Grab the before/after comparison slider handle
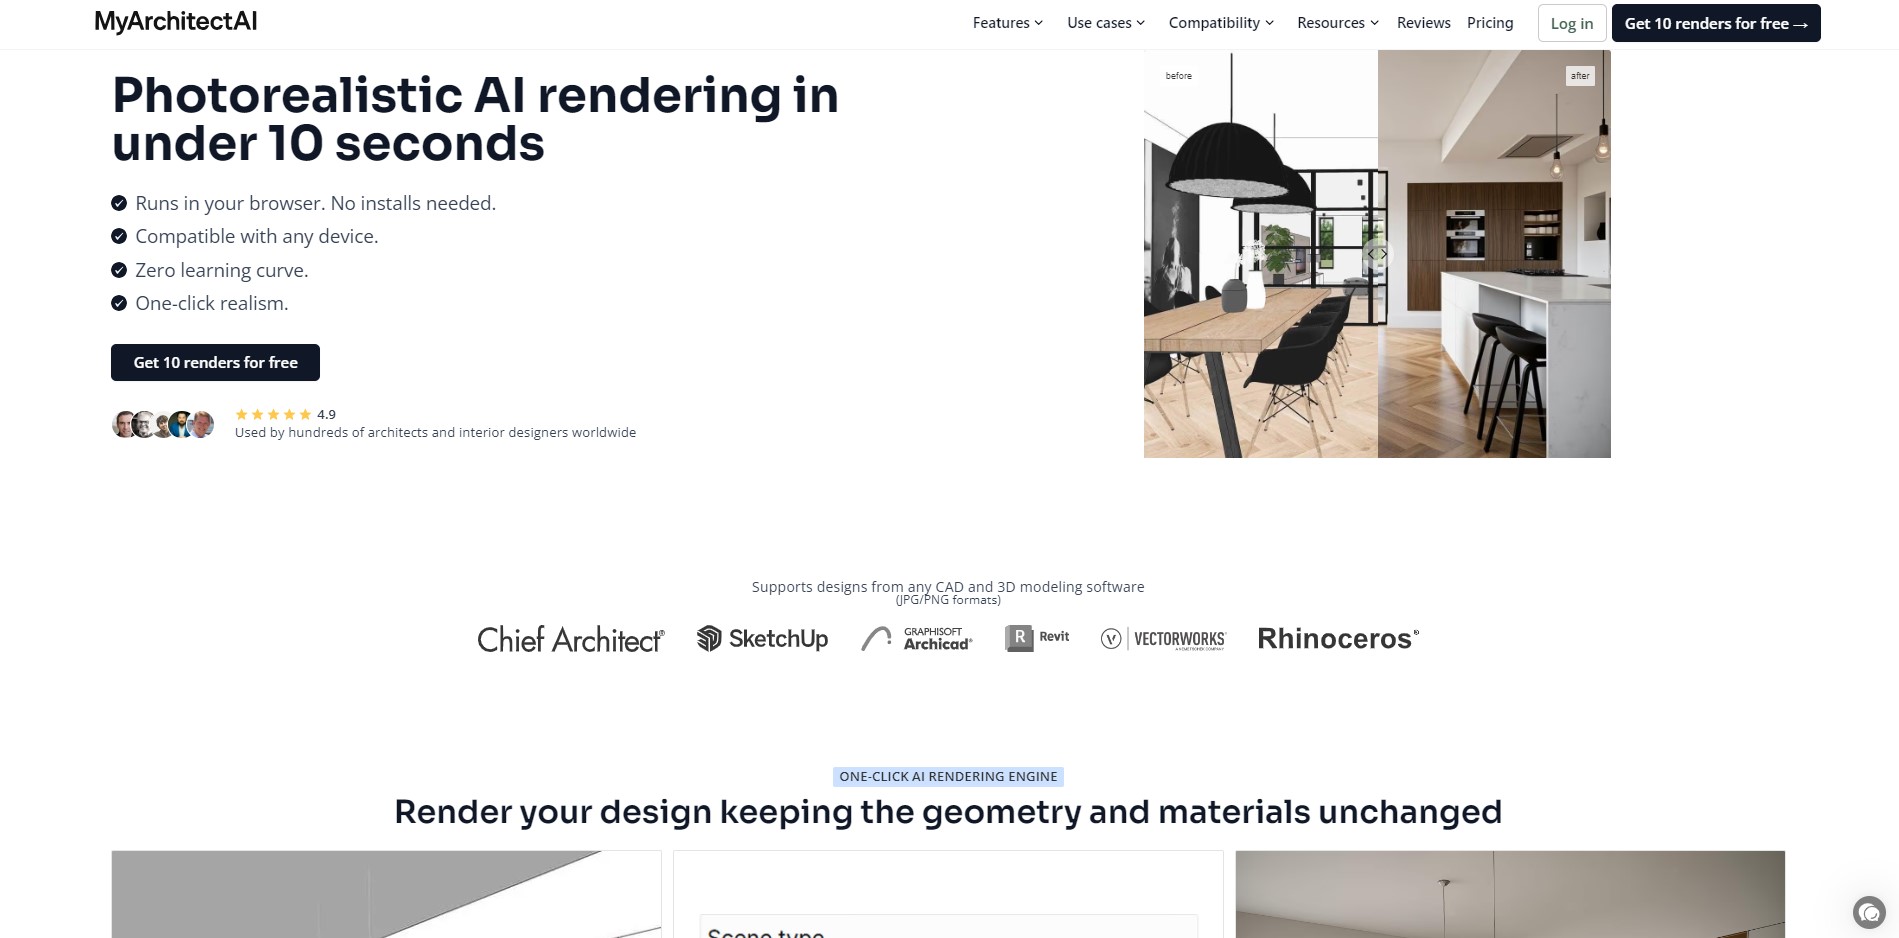This screenshot has width=1899, height=938. pyautogui.click(x=1377, y=254)
